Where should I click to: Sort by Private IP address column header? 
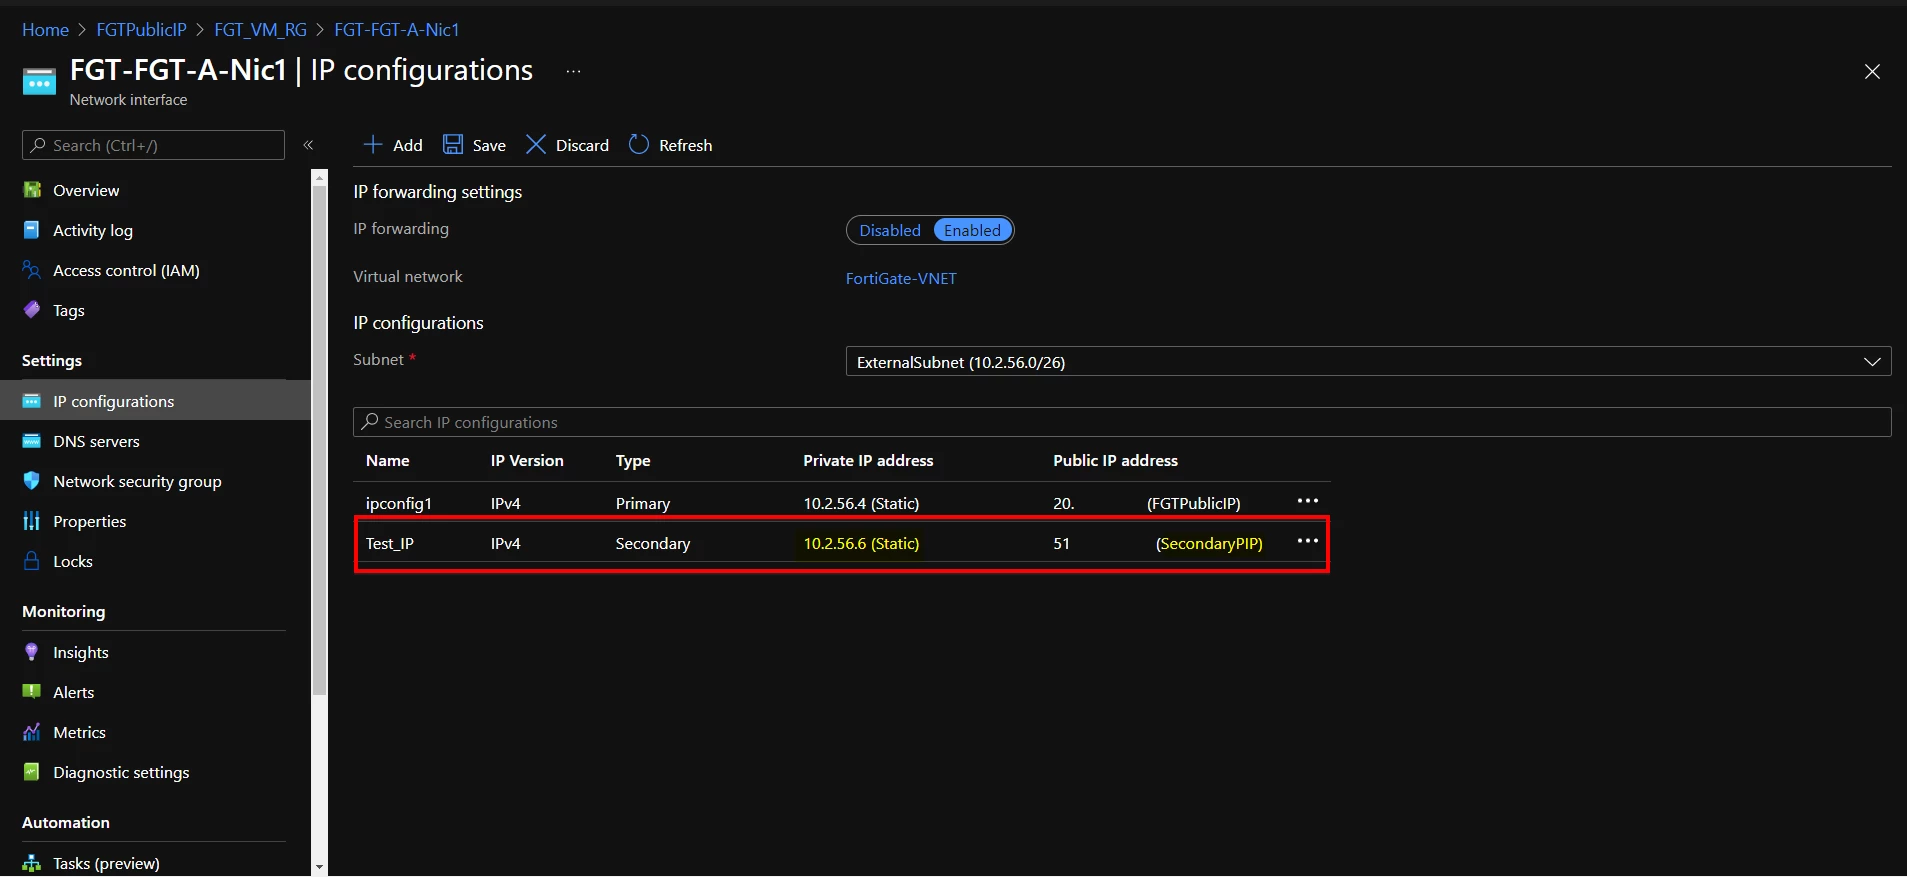coord(868,460)
